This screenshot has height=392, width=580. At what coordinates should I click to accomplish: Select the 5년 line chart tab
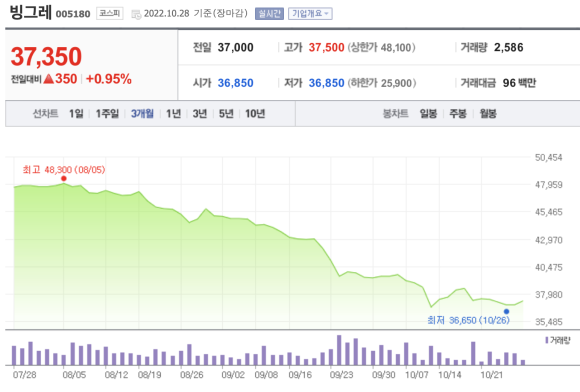point(226,114)
